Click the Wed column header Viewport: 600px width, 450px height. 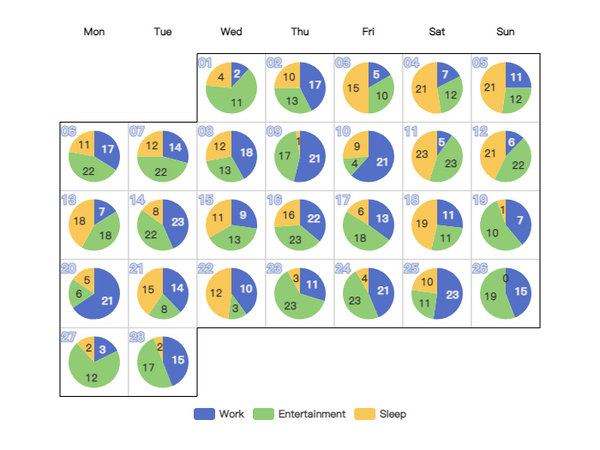231,31
